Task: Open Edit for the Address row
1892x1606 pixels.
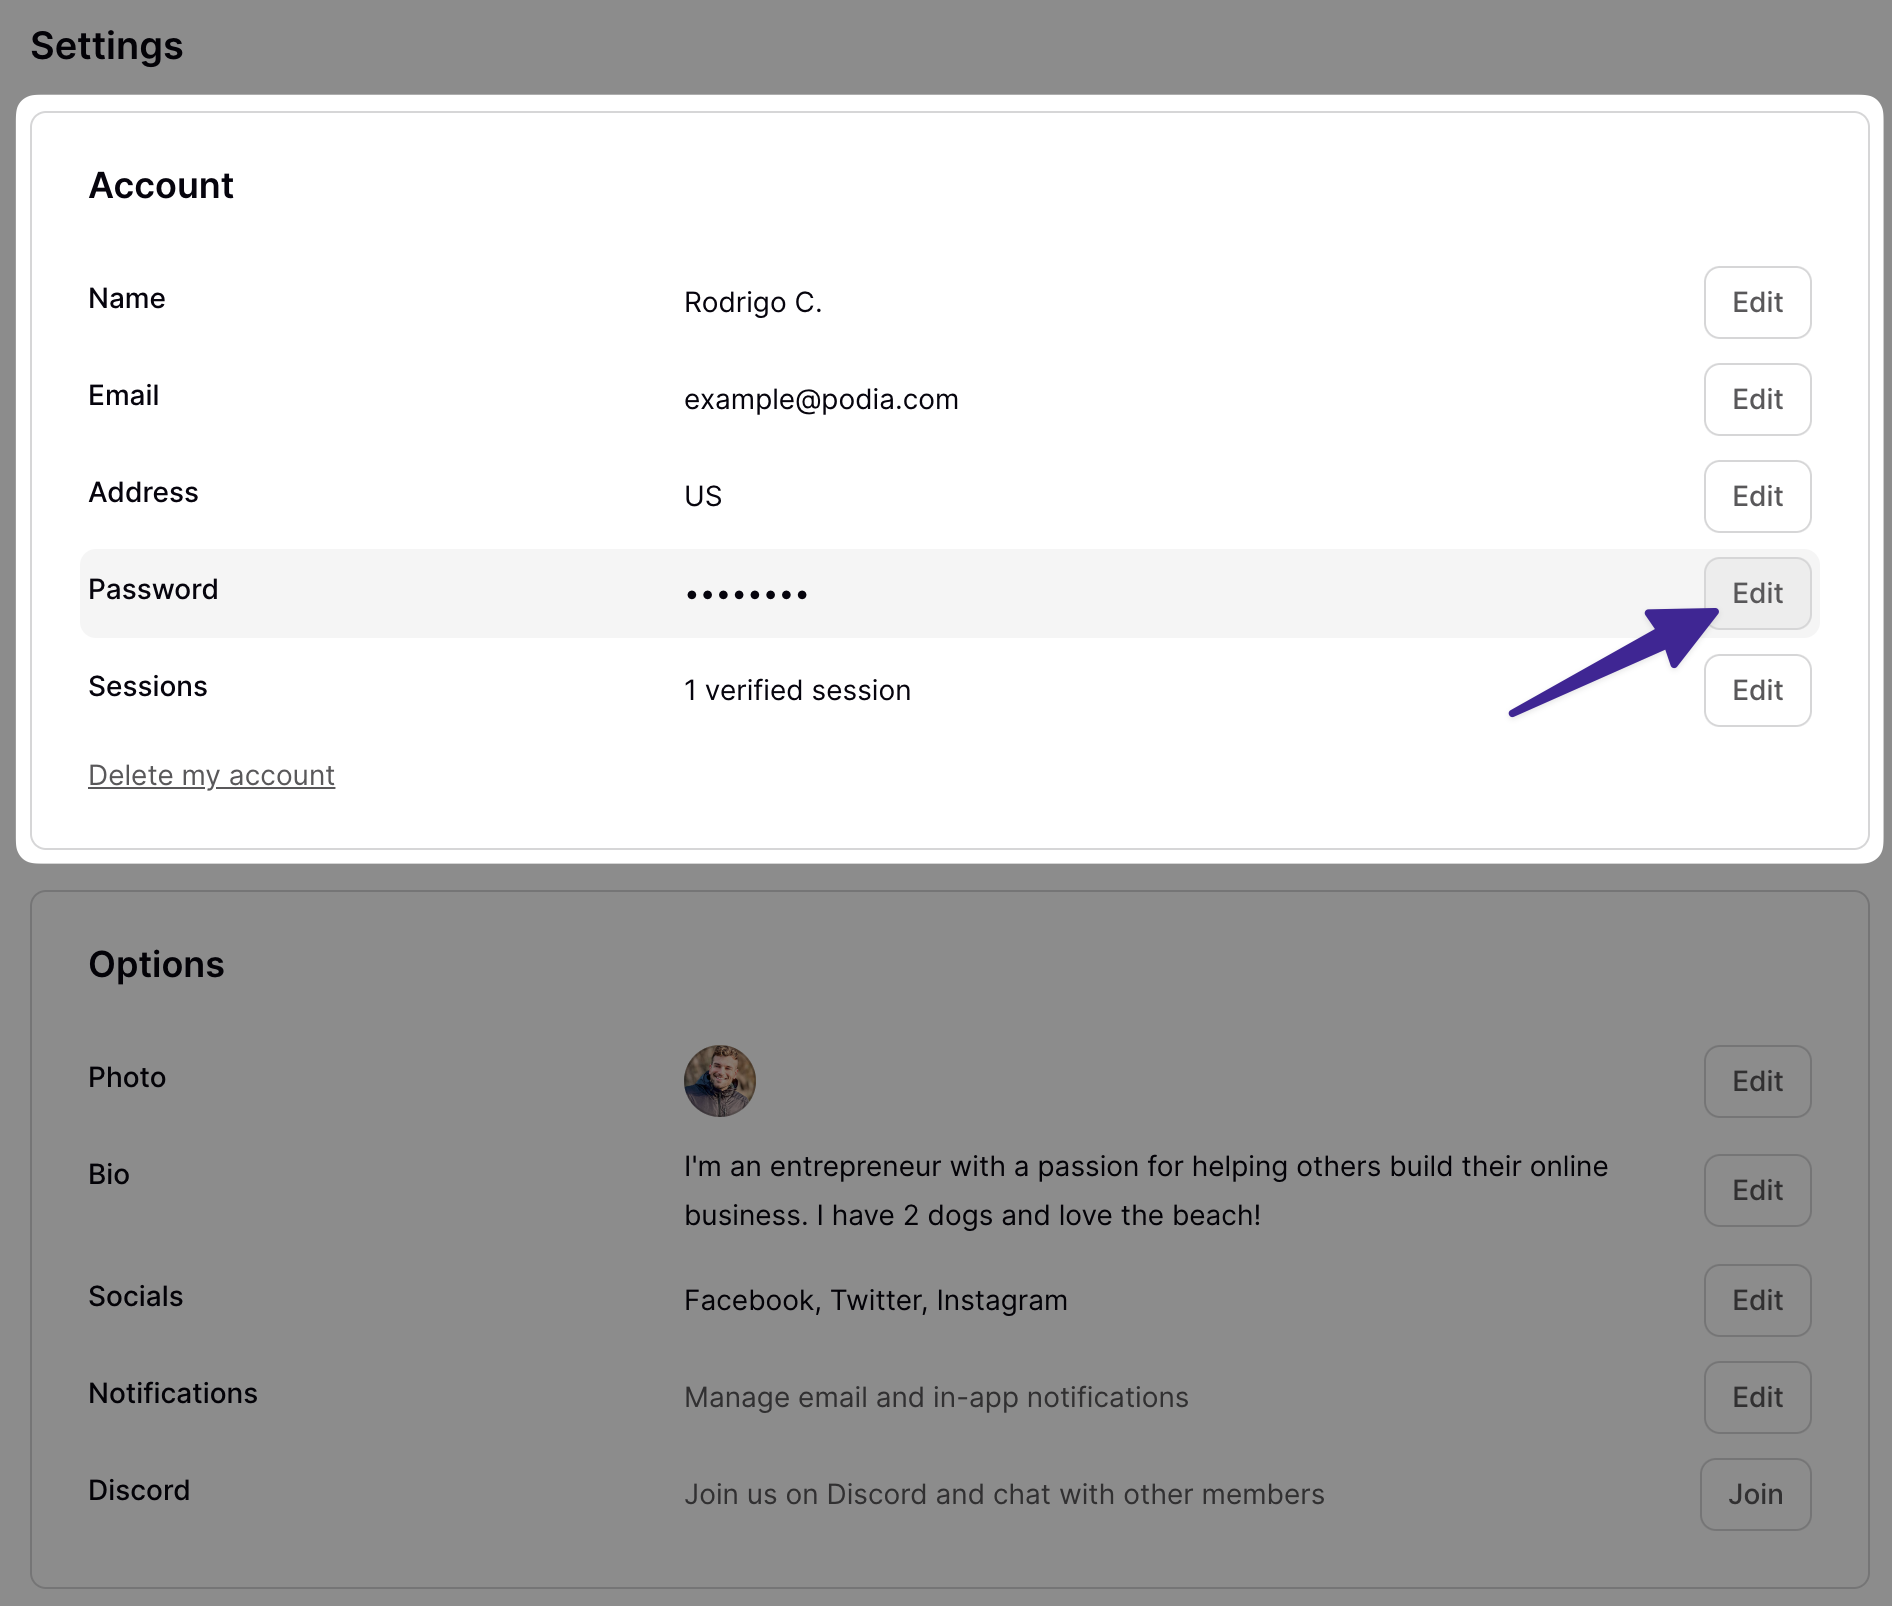Action: click(1756, 496)
